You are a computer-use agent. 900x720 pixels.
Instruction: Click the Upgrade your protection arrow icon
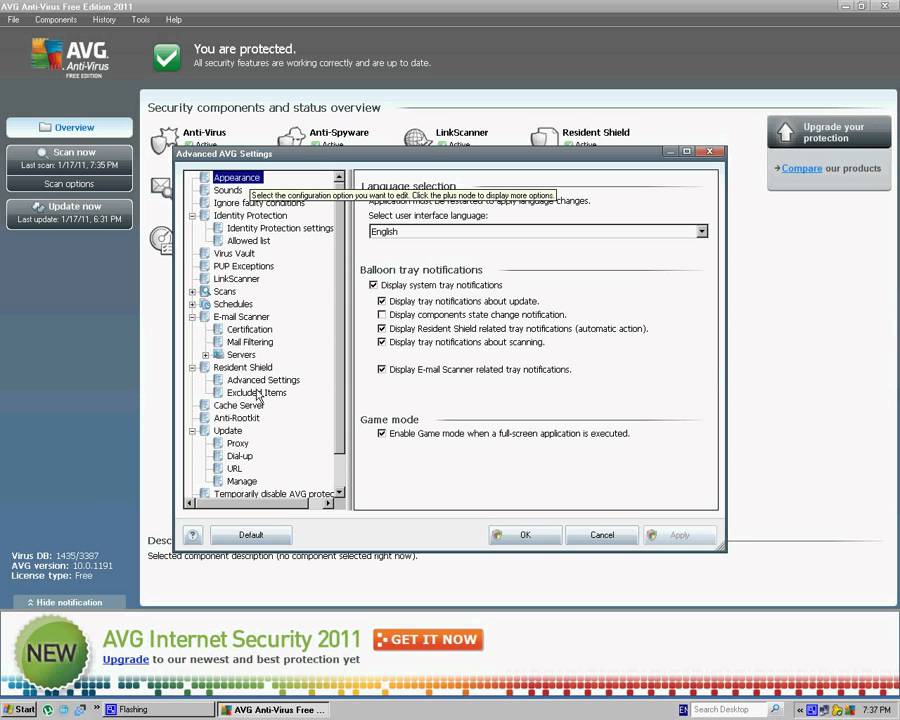coord(785,133)
